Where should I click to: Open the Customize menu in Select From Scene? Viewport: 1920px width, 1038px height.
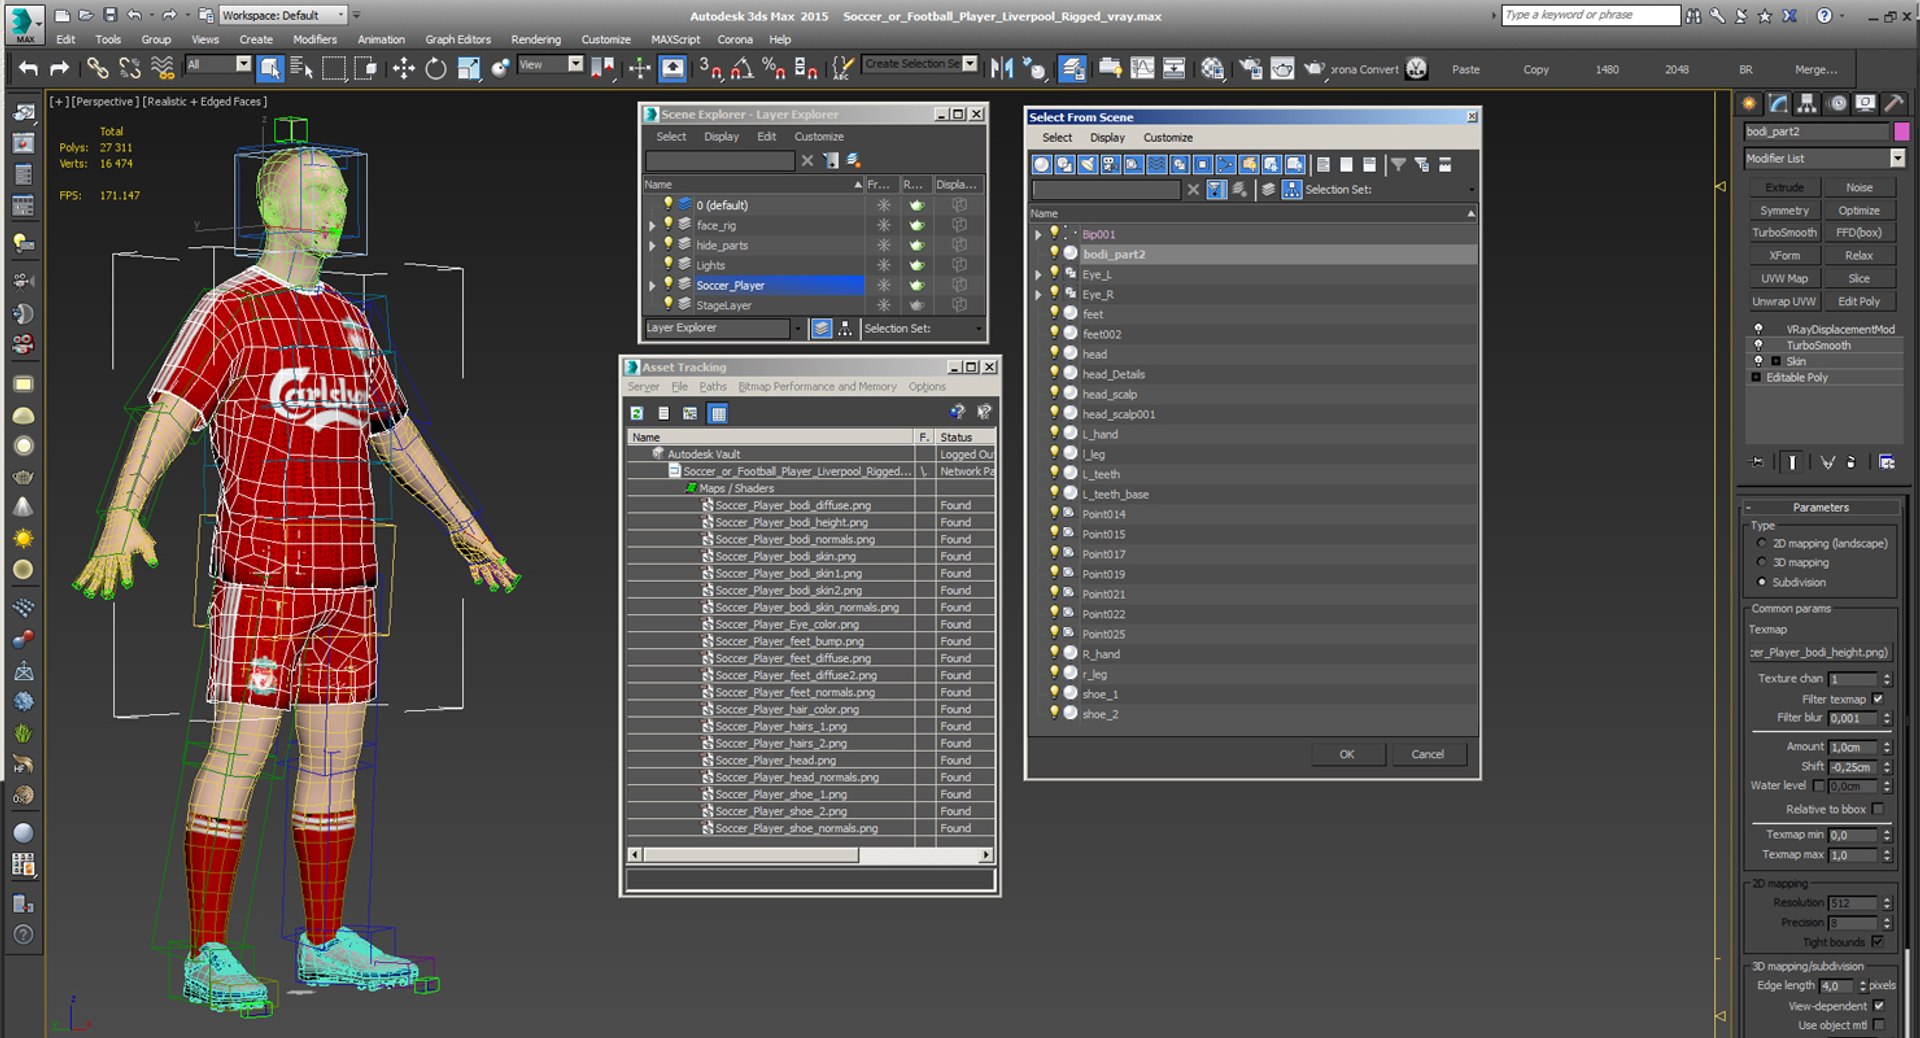[1168, 138]
